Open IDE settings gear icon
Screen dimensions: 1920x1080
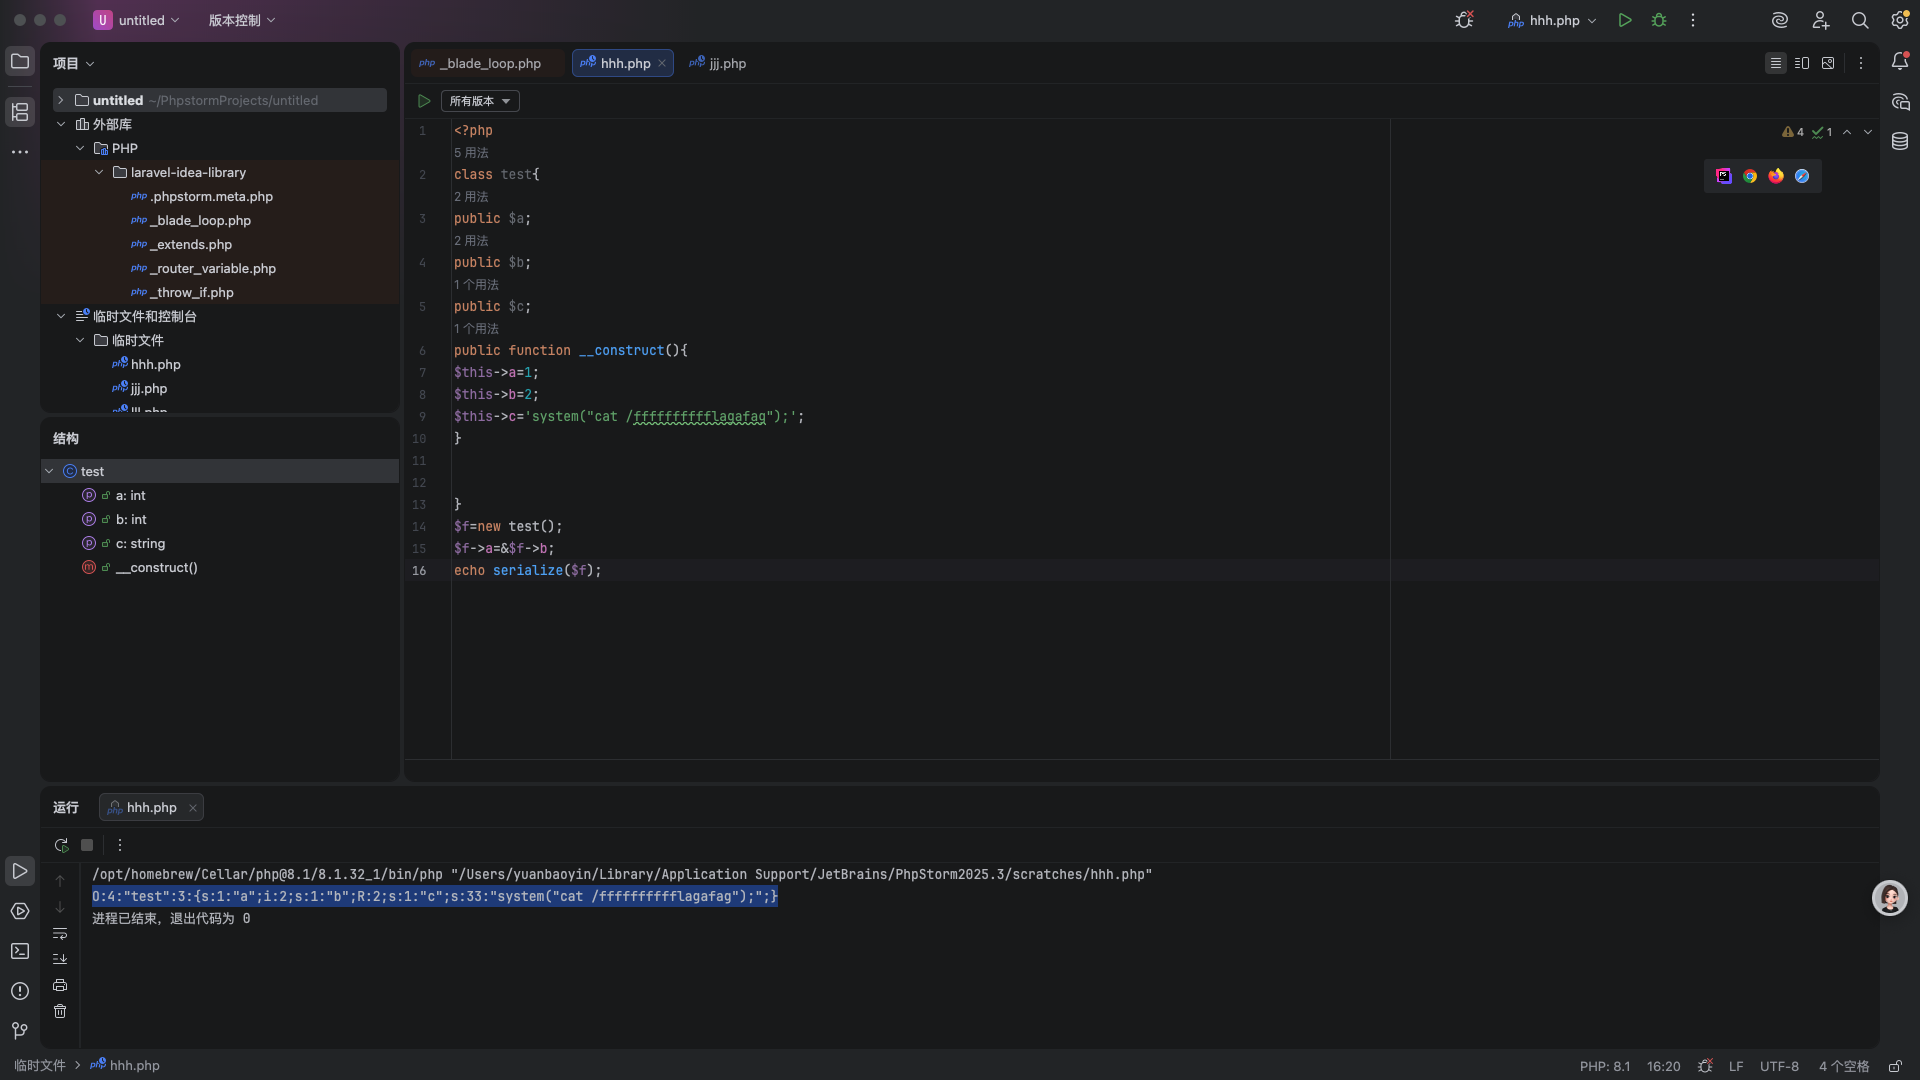[x=1900, y=20]
